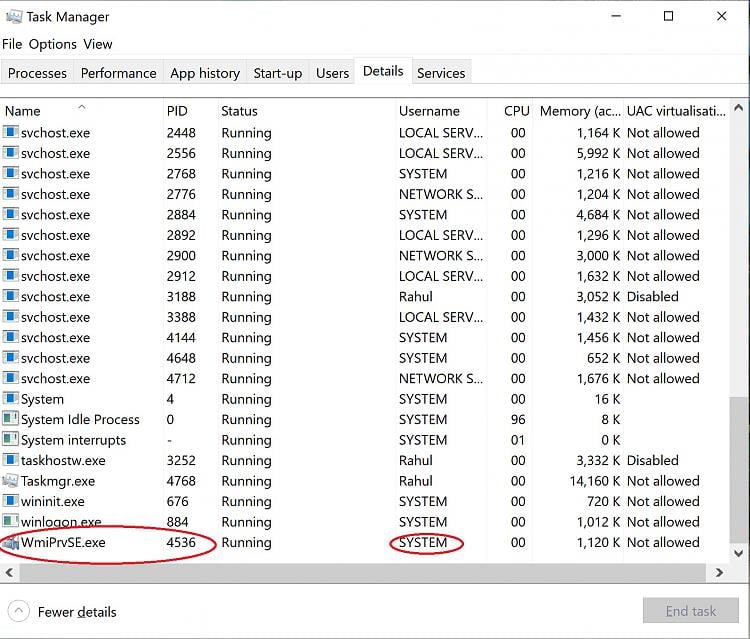The image size is (750, 639).
Task: Click the icon of svchost.exe PID 4712
Action: pyautogui.click(x=11, y=378)
